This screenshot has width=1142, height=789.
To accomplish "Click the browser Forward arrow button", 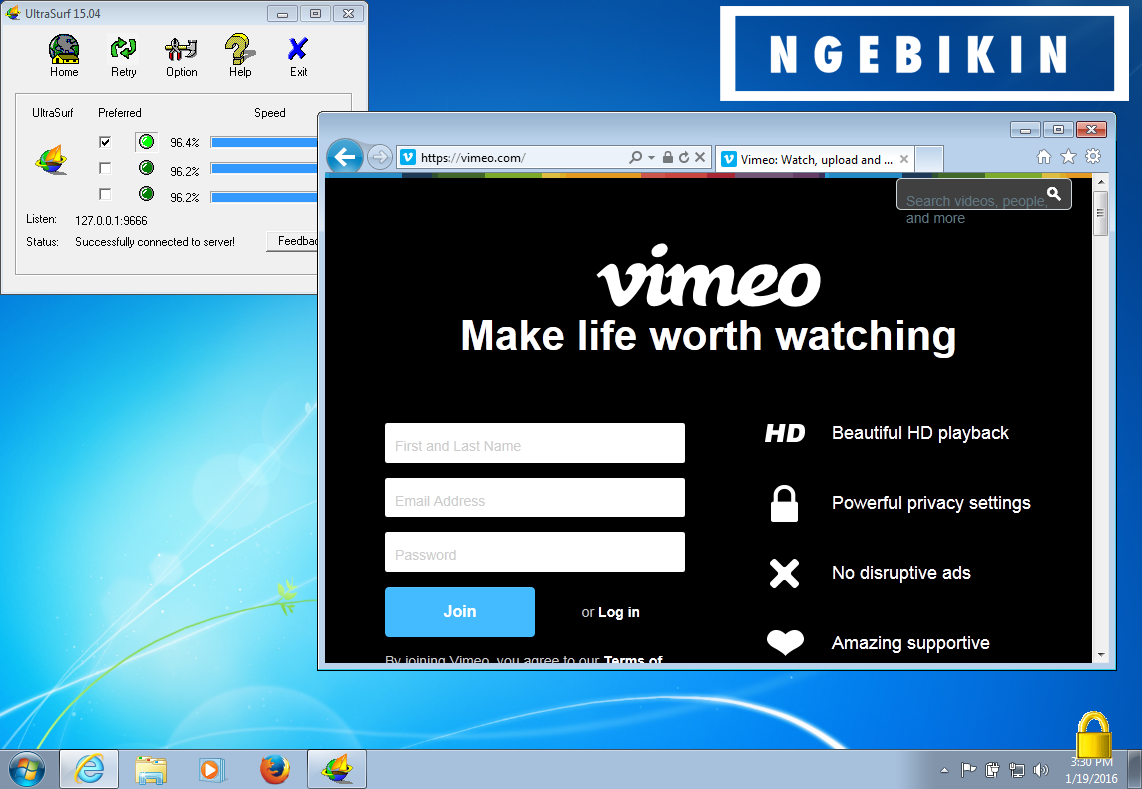I will pos(379,157).
